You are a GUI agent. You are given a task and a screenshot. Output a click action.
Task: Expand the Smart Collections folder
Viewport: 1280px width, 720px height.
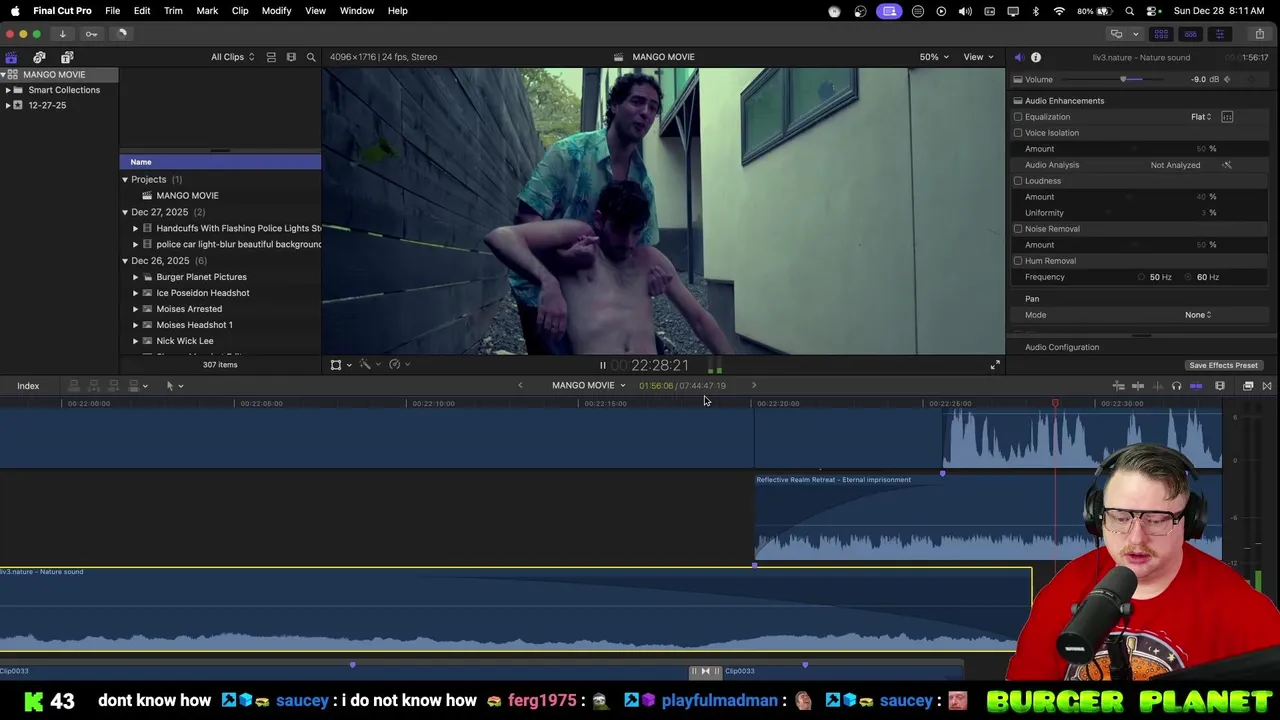[x=8, y=90]
